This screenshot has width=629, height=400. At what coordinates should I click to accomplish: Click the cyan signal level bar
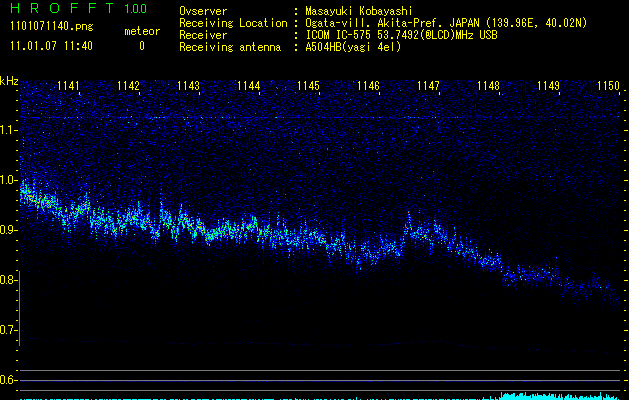[x=559, y=396]
